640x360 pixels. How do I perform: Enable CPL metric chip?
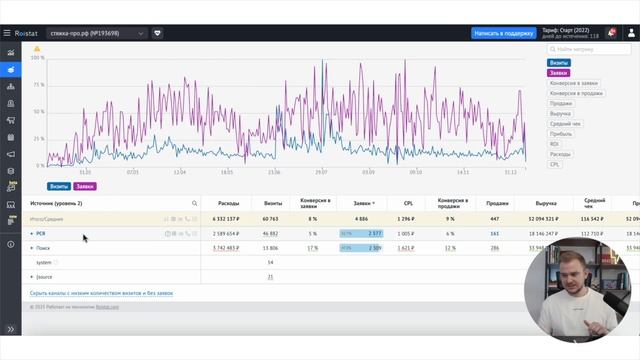coord(554,164)
